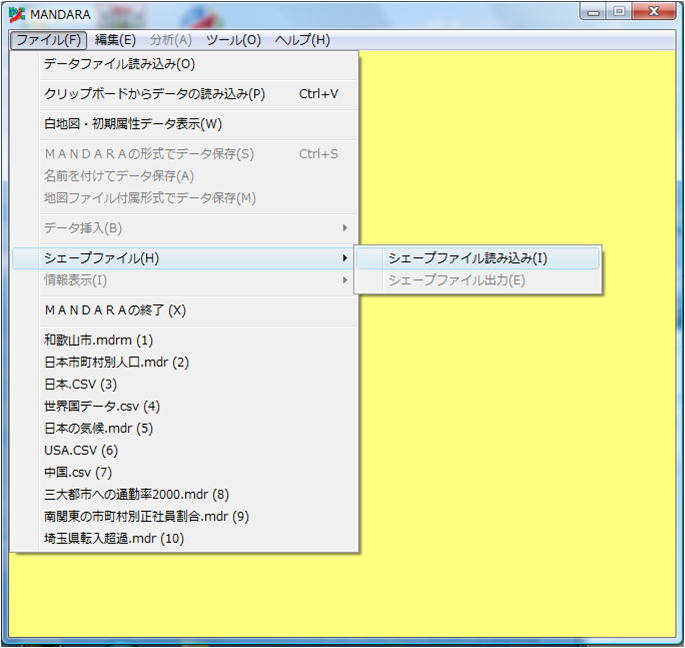Click 名前を付けてデータ保存(A) entry

(x=186, y=176)
